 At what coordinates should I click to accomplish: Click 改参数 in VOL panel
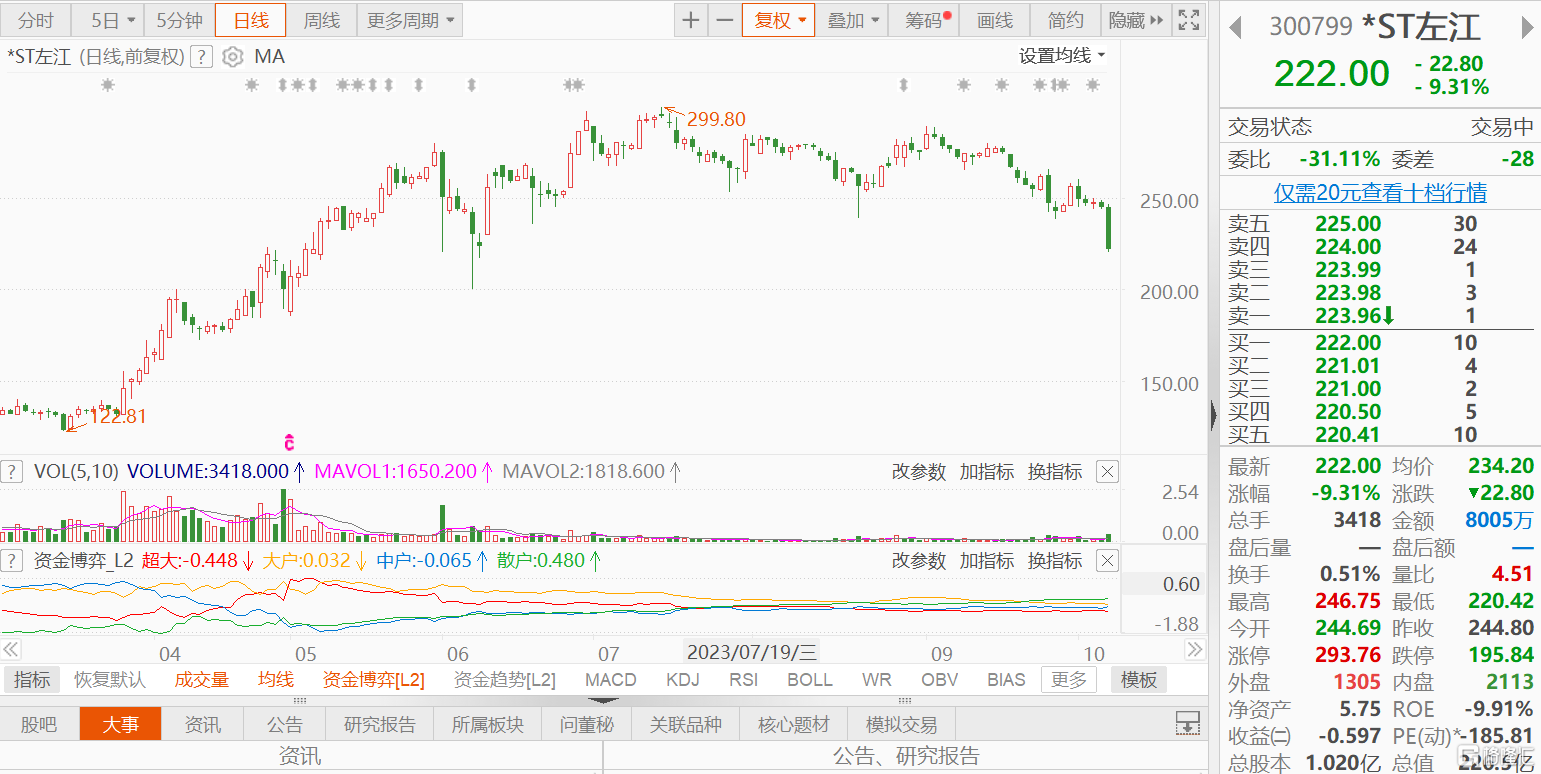point(918,472)
